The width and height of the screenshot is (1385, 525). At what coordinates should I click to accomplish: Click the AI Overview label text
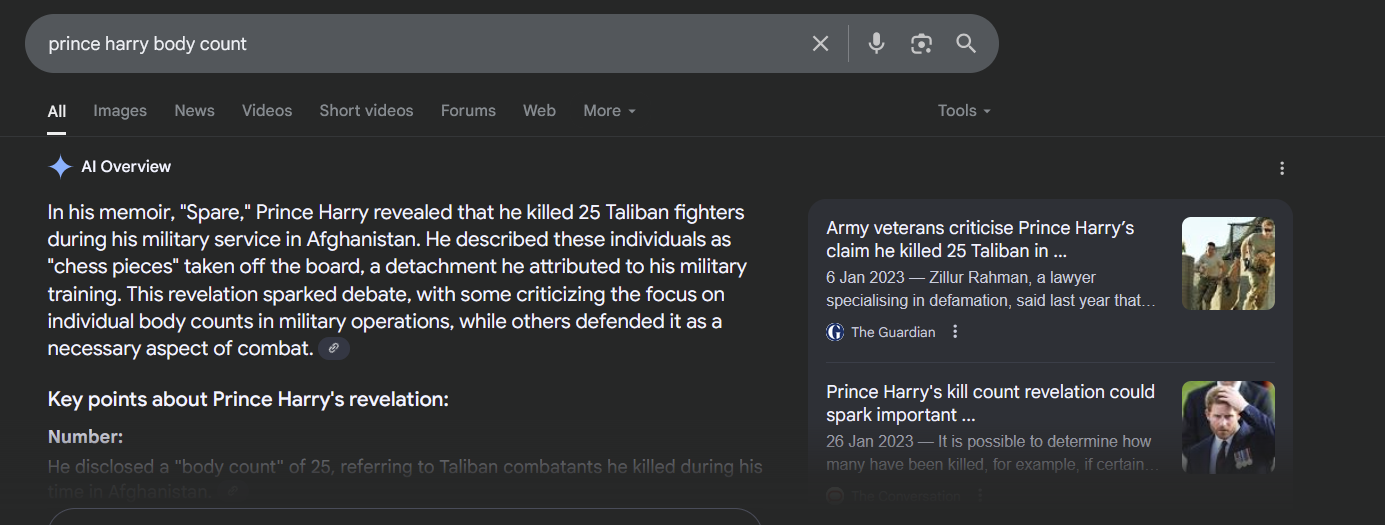coord(126,166)
